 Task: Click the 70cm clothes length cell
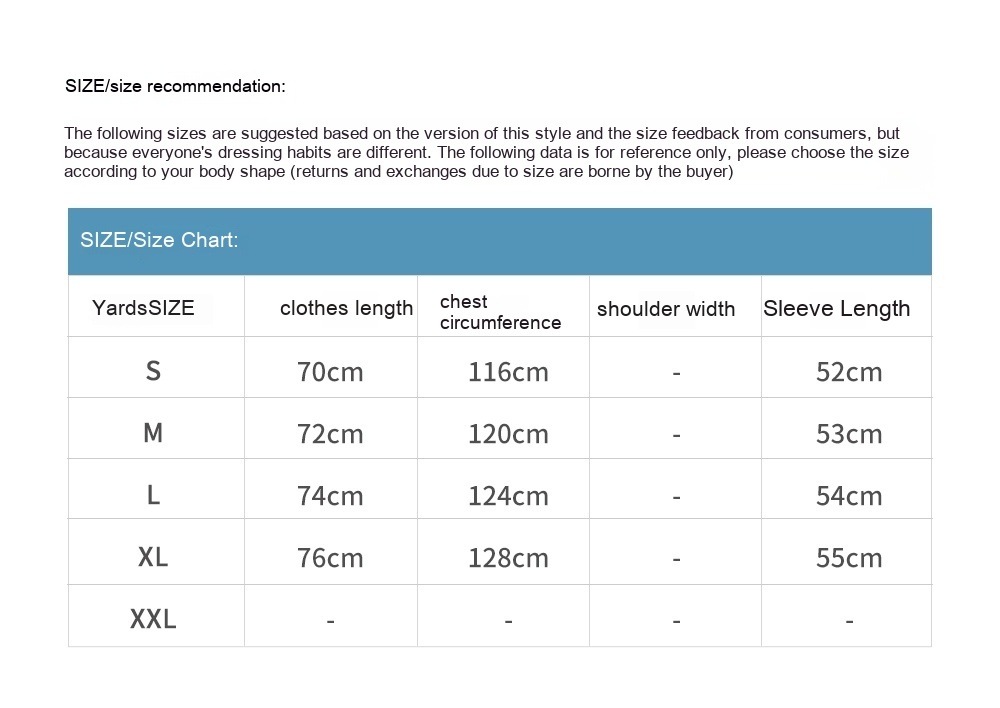(330, 372)
